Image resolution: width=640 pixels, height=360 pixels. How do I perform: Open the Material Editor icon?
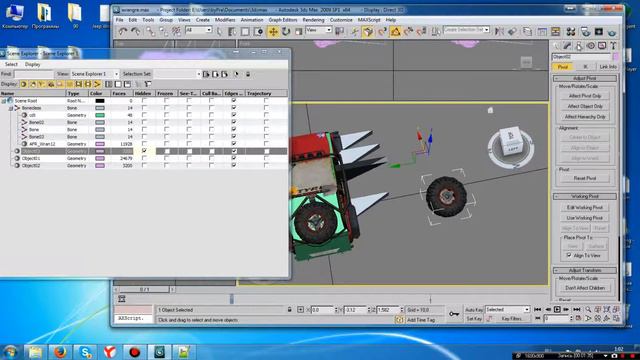(x=571, y=31)
